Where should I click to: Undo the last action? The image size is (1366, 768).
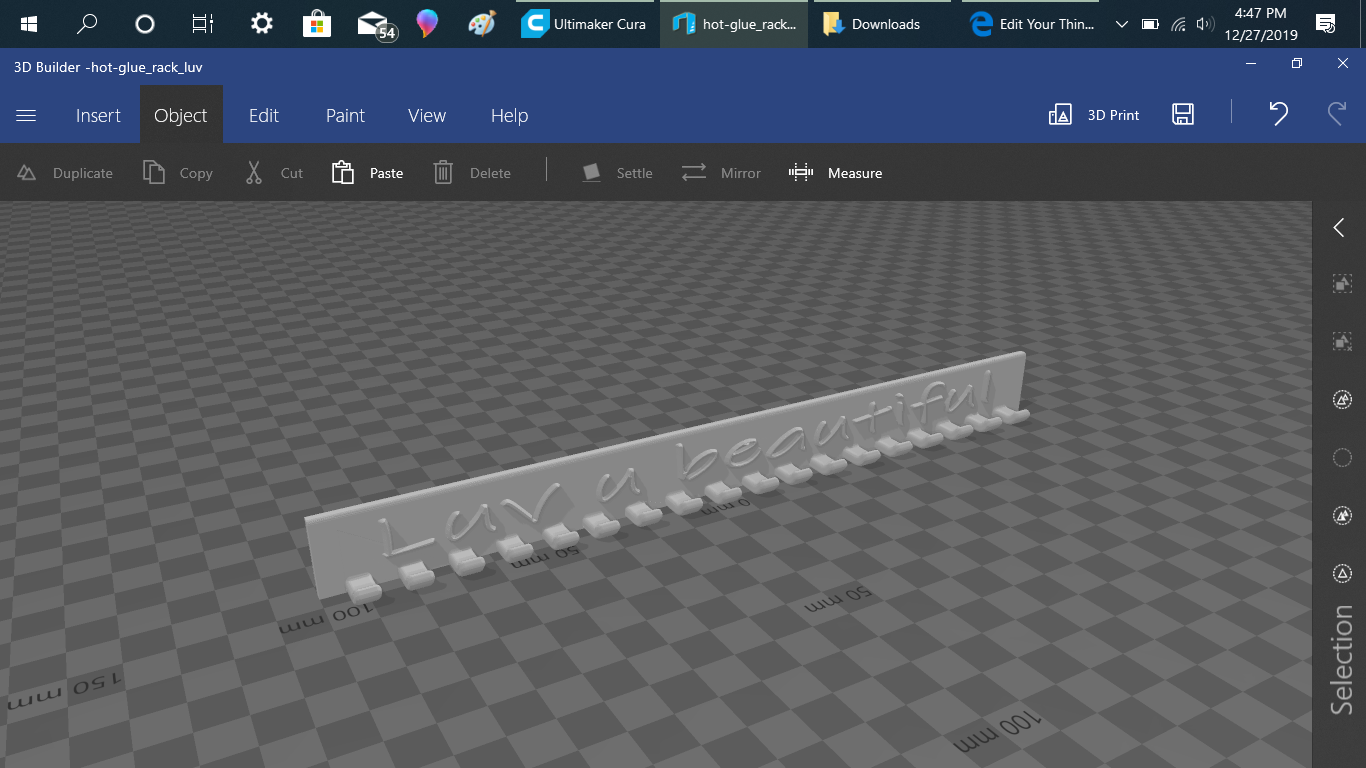click(x=1278, y=114)
